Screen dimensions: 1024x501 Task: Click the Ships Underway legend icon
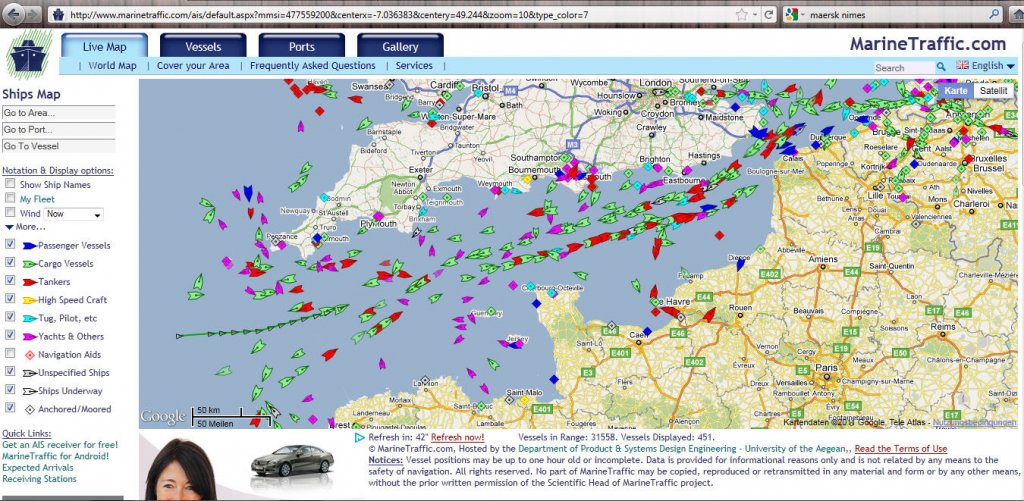coord(29,391)
